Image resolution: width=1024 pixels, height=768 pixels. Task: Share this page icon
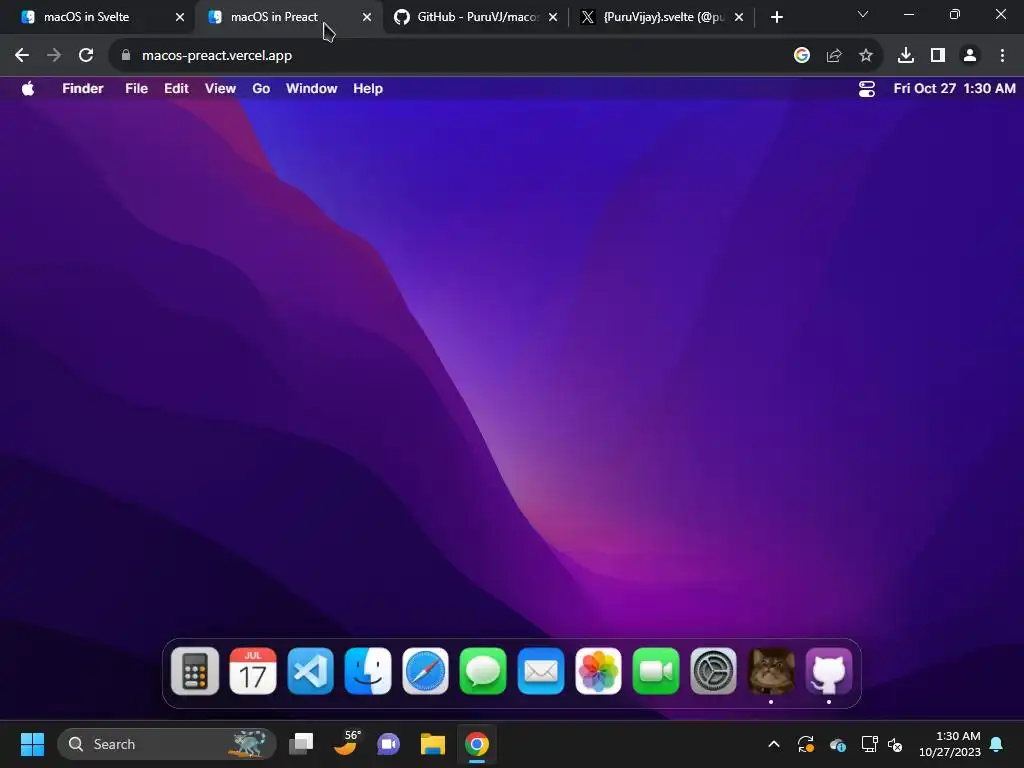pos(834,56)
